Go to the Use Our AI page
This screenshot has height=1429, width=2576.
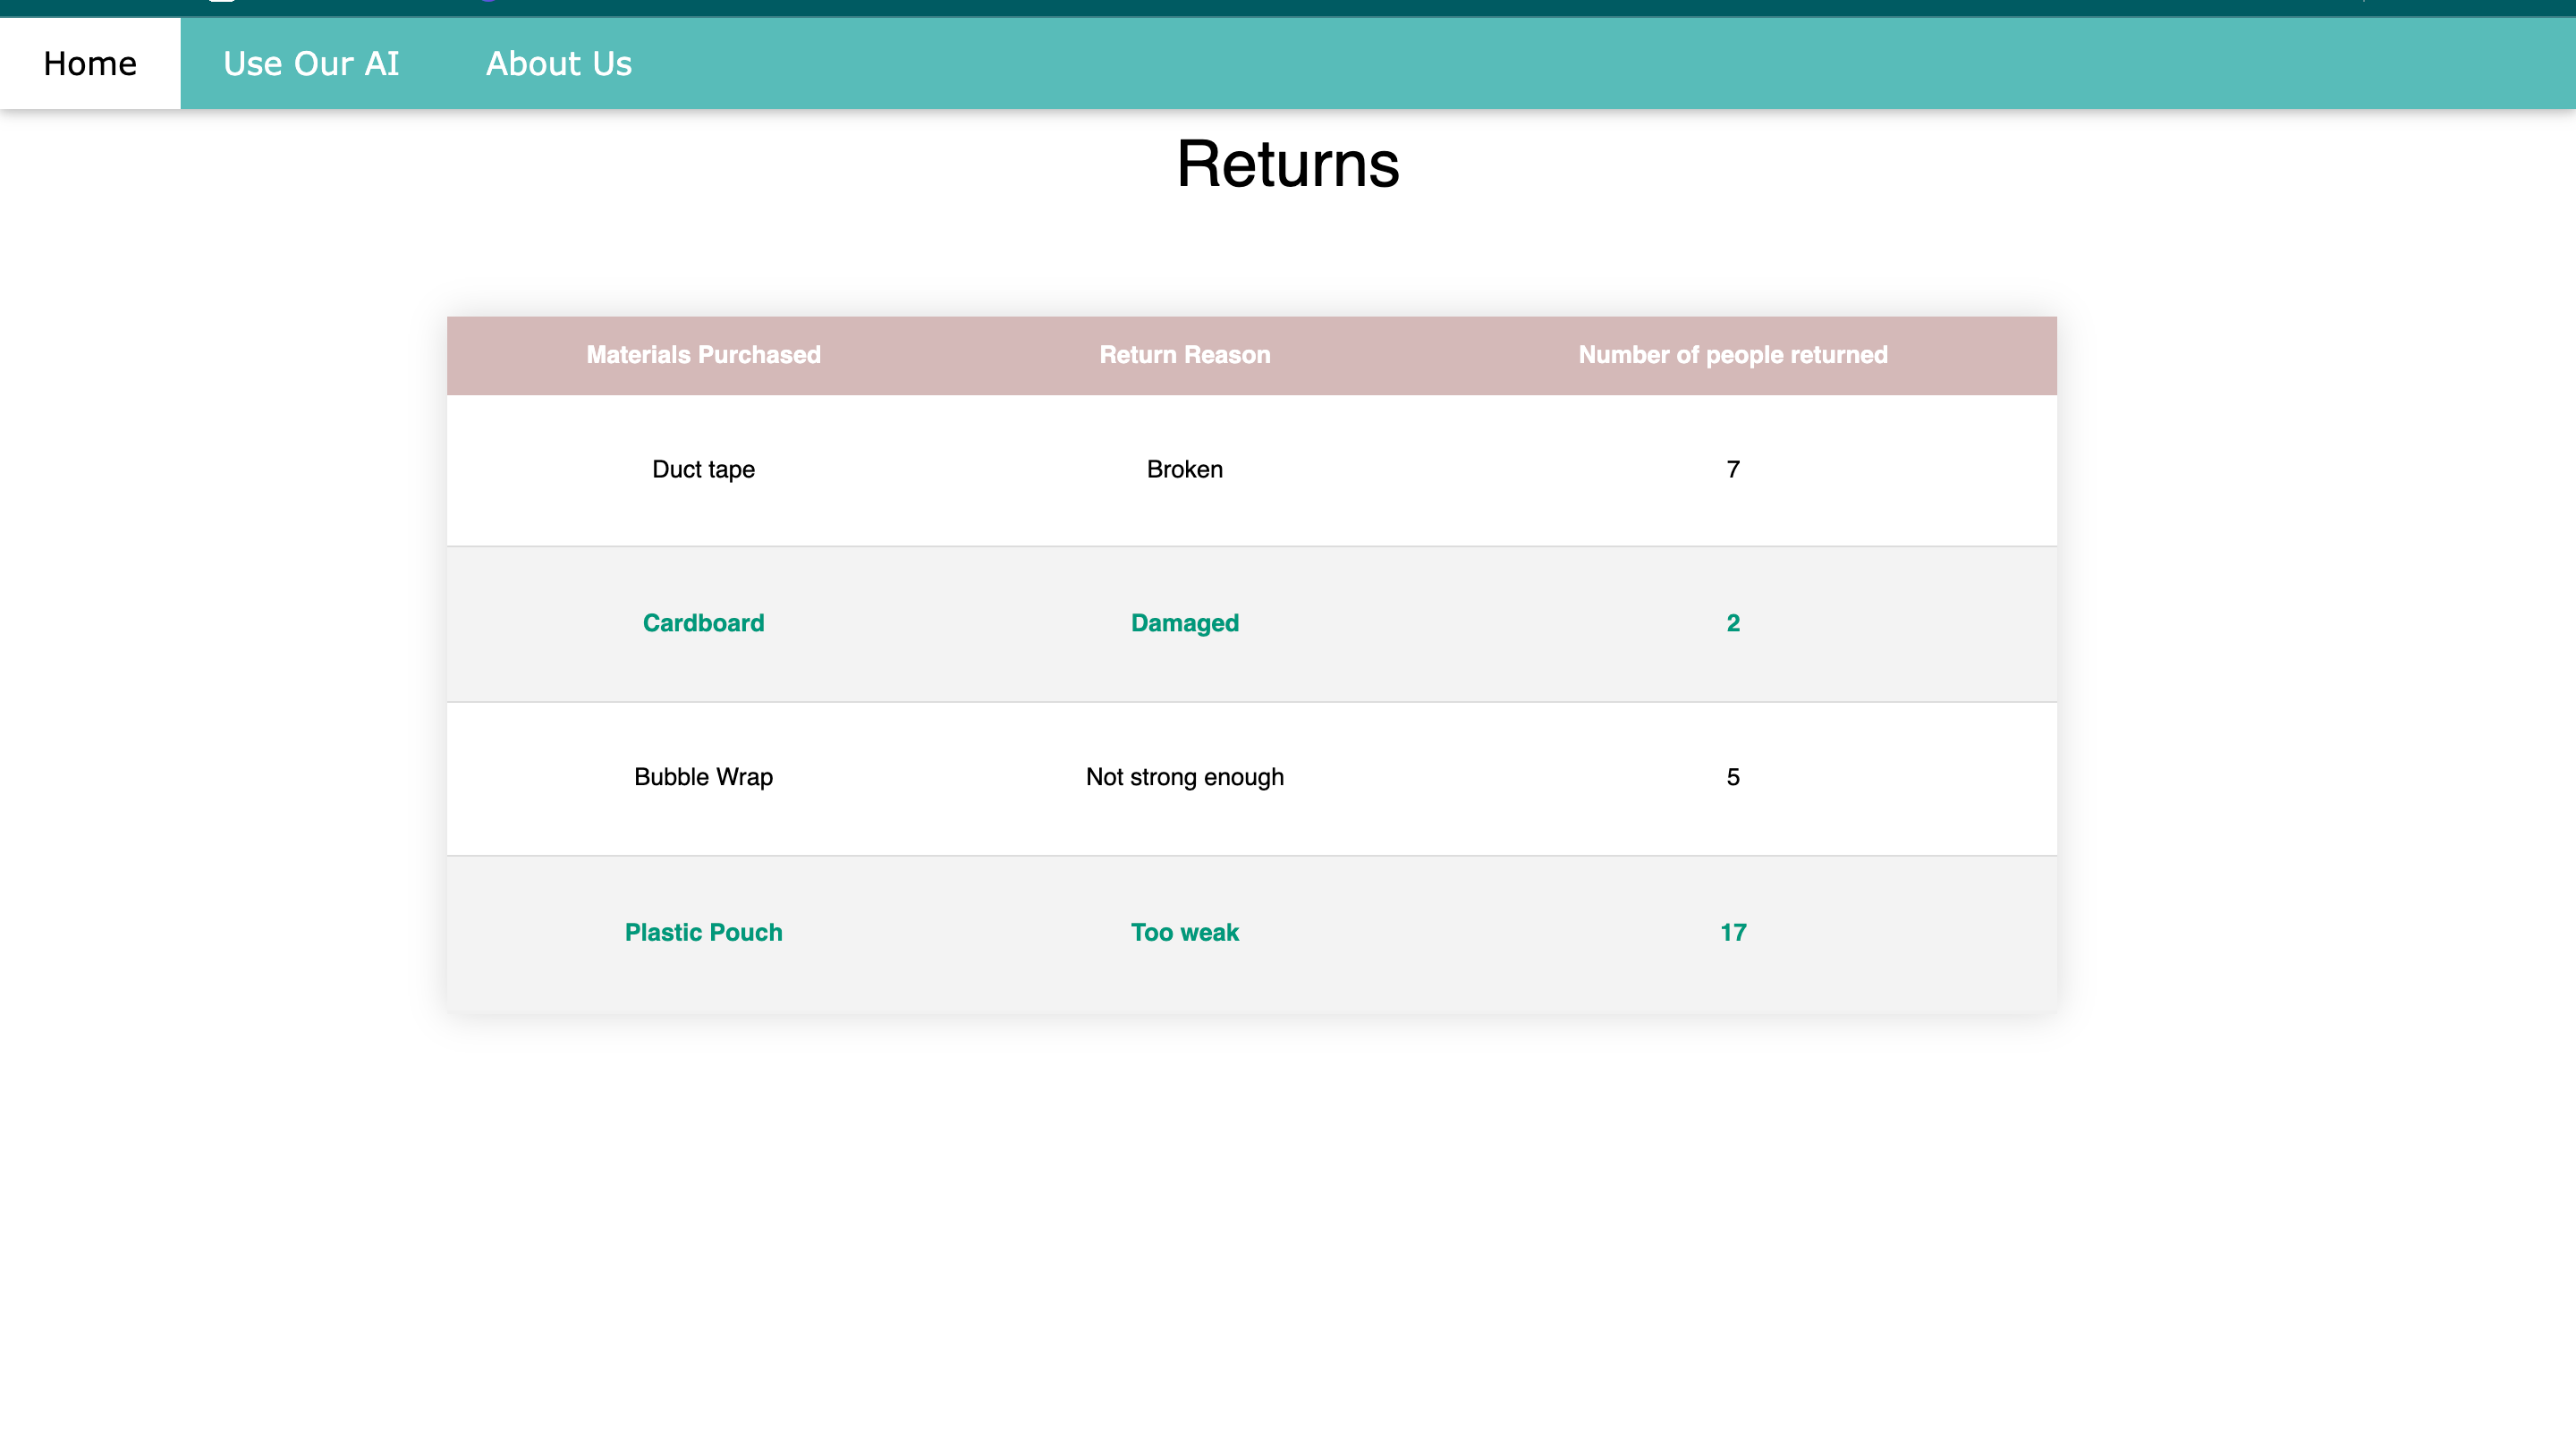pyautogui.click(x=310, y=63)
